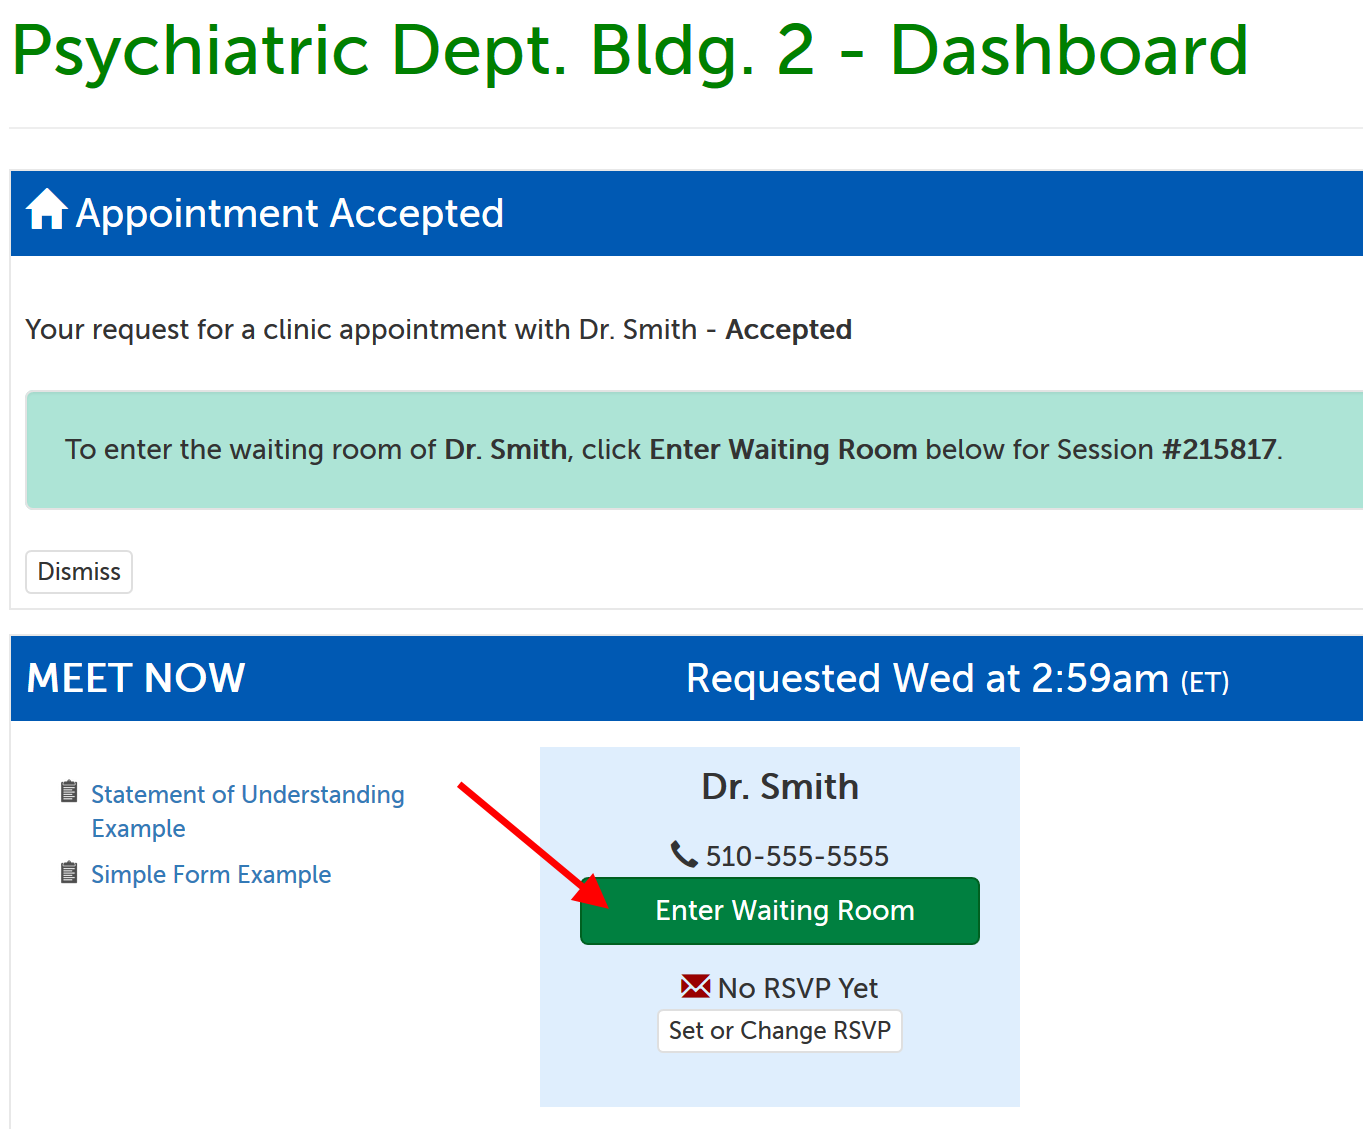Image resolution: width=1363 pixels, height=1129 pixels.
Task: Click the MEET NOW header label
Action: pos(136,678)
